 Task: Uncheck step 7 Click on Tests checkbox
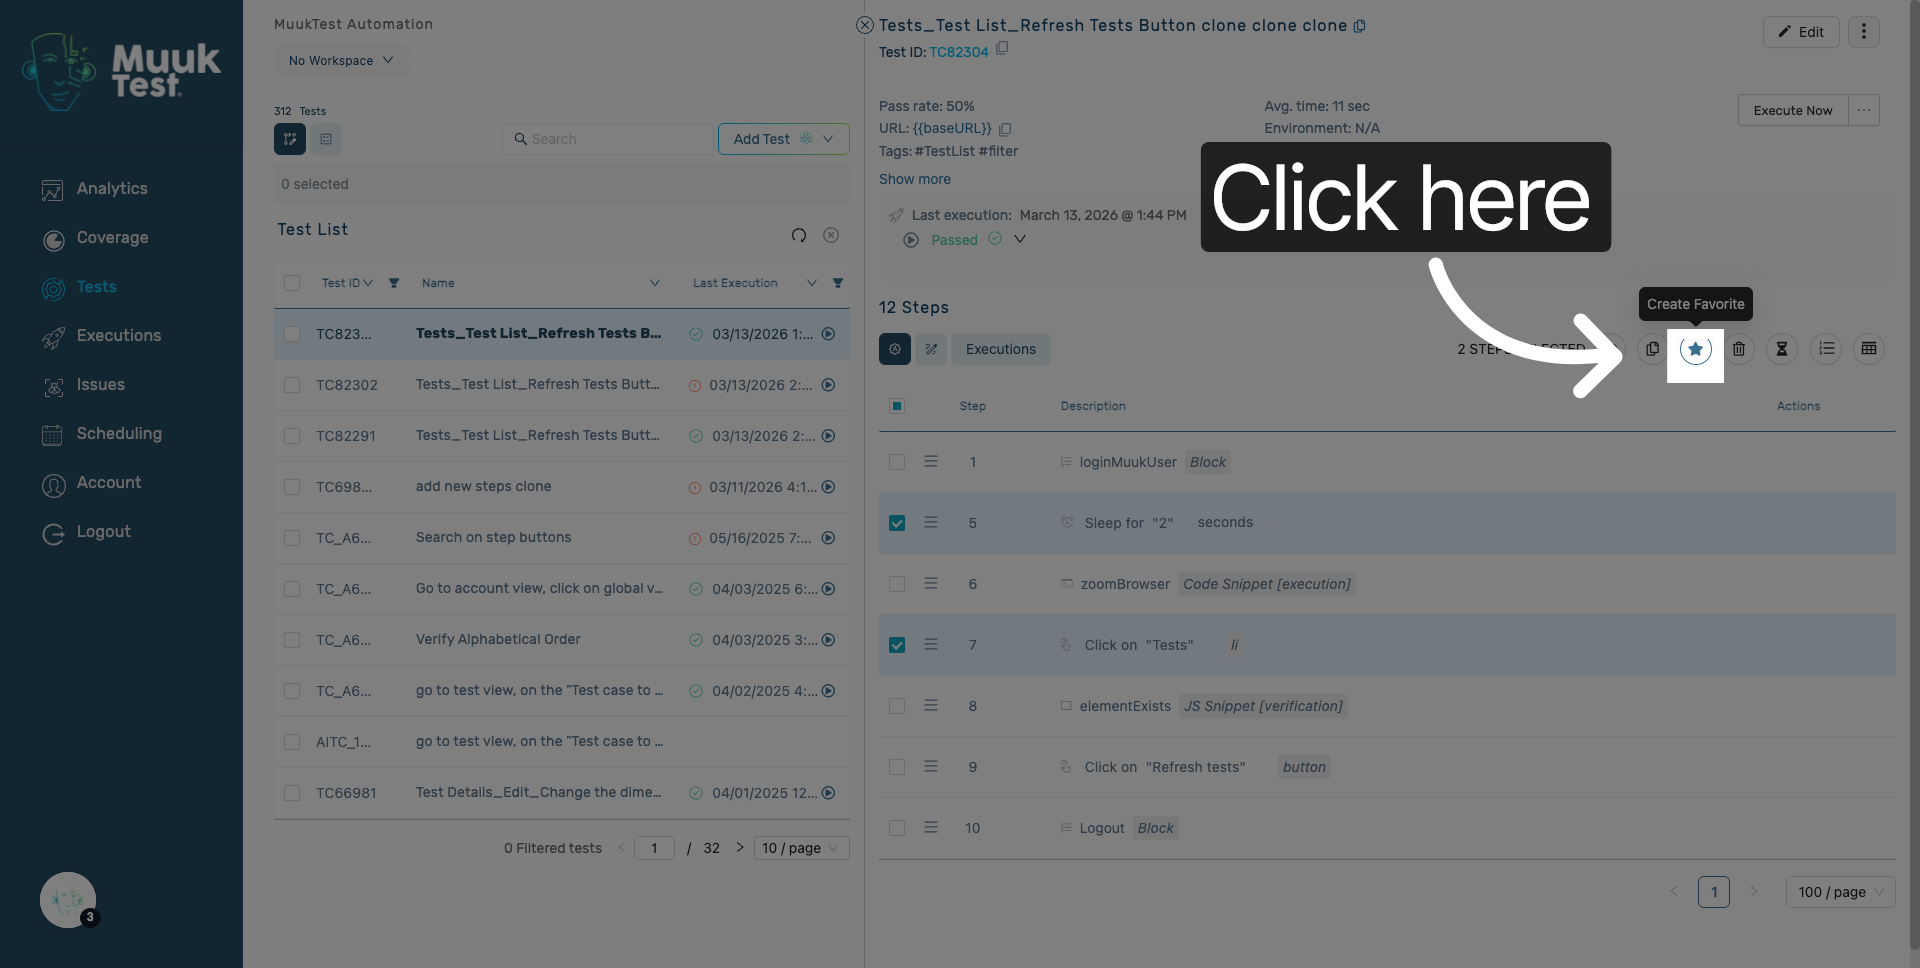pyautogui.click(x=897, y=645)
